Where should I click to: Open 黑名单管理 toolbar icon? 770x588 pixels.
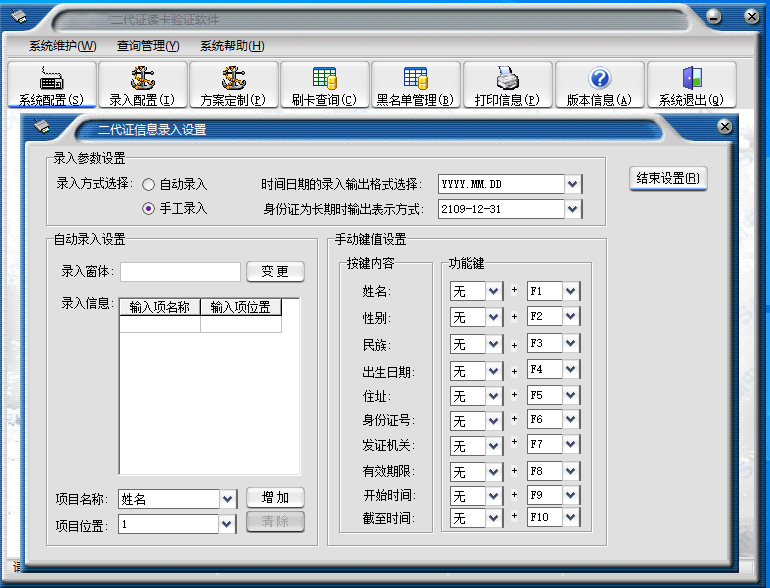click(415, 78)
